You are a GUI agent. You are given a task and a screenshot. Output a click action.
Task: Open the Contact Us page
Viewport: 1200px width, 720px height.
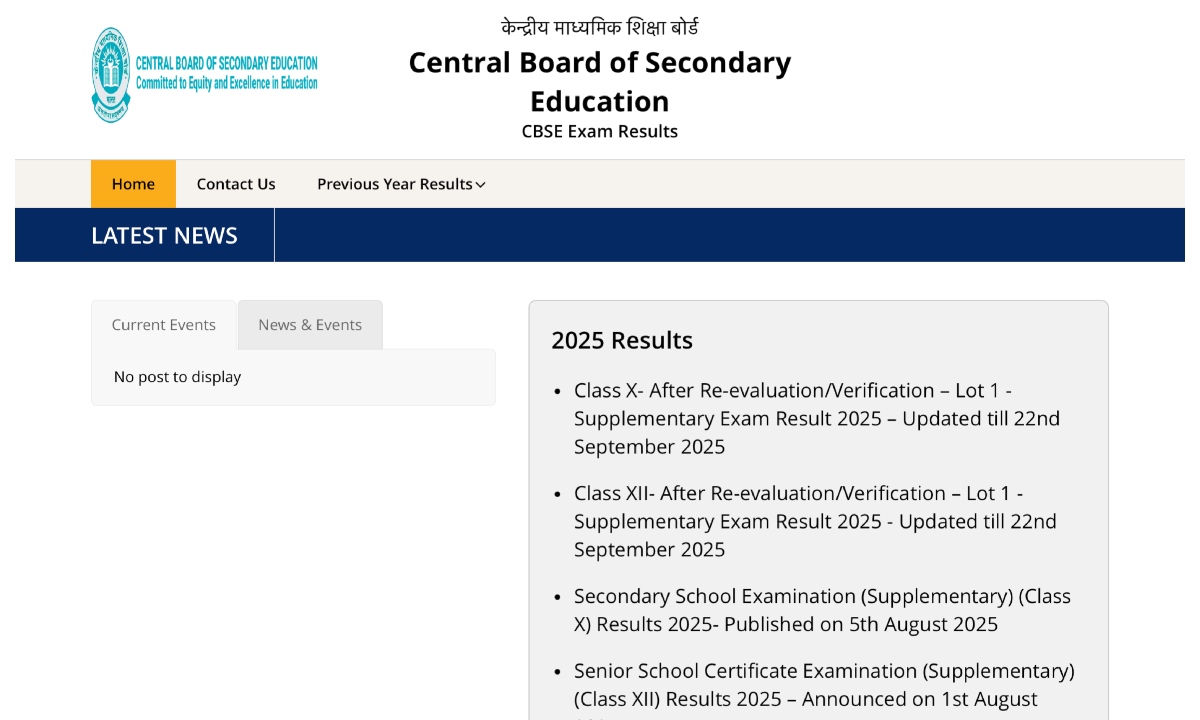(x=236, y=184)
